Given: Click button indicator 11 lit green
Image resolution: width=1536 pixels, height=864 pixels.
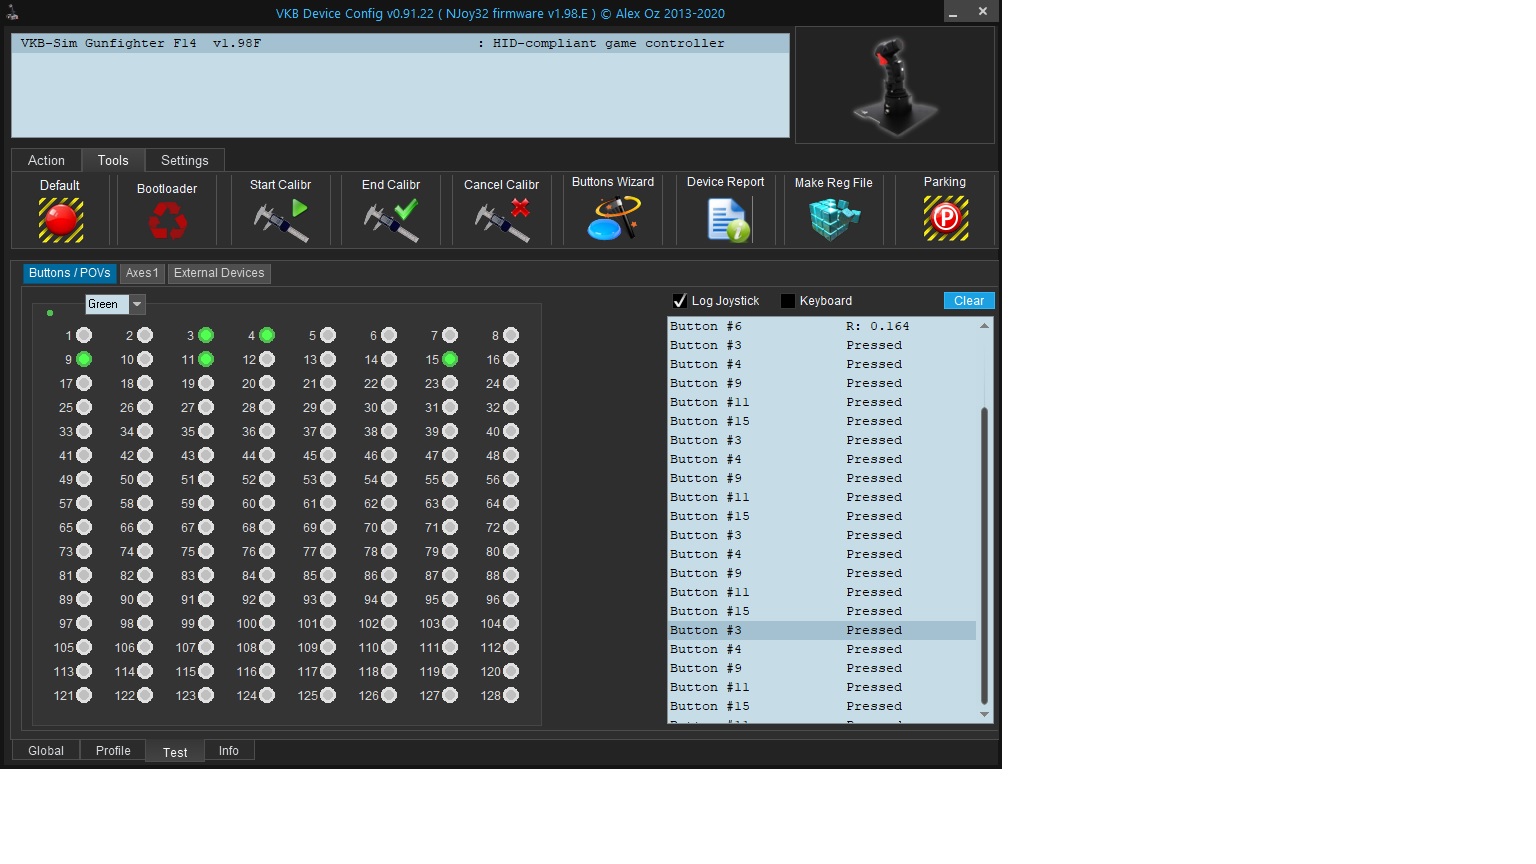Looking at the screenshot, I should click(x=206, y=359).
